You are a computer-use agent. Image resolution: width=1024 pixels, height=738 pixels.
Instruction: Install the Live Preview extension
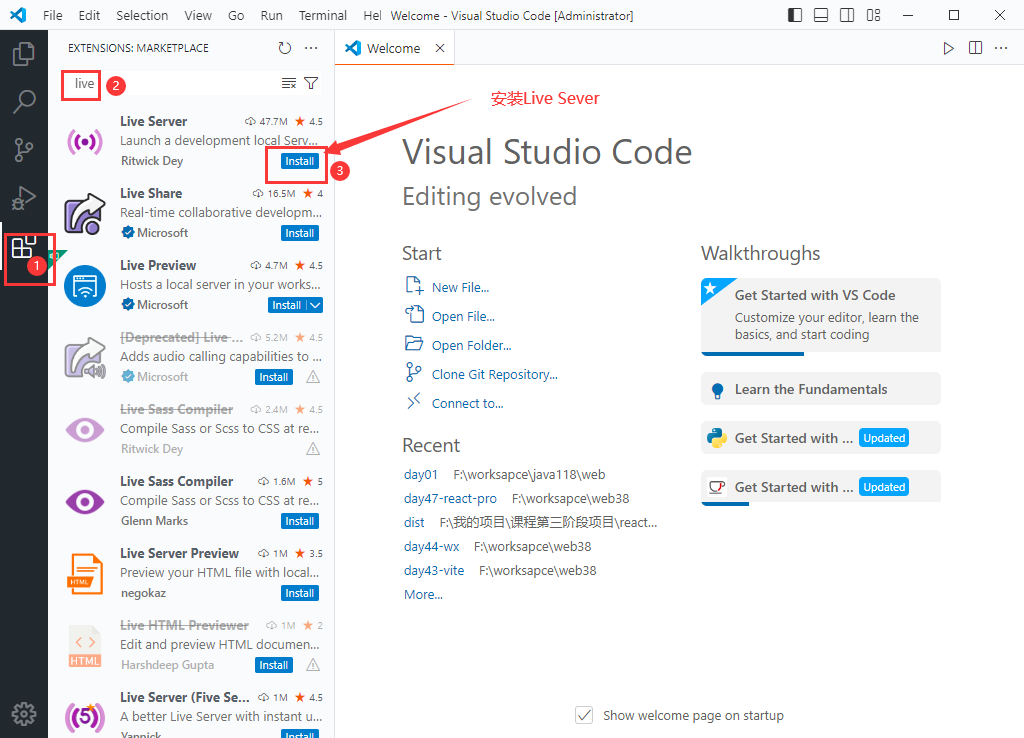click(x=287, y=305)
